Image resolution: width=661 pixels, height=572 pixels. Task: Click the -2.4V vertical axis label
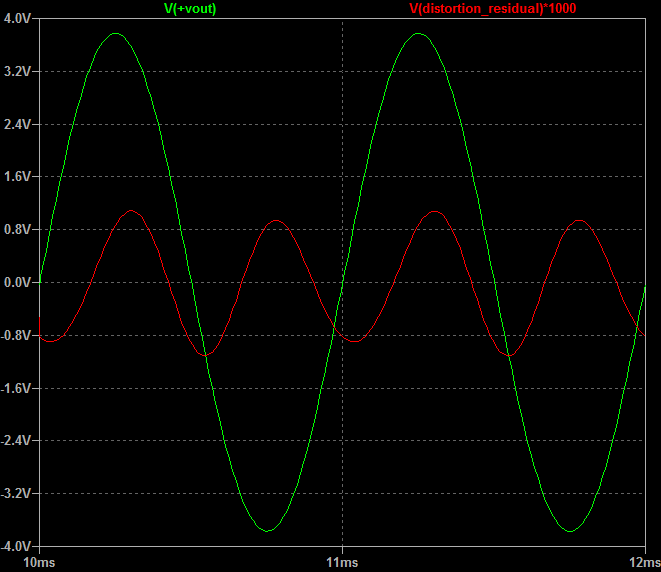point(16,440)
